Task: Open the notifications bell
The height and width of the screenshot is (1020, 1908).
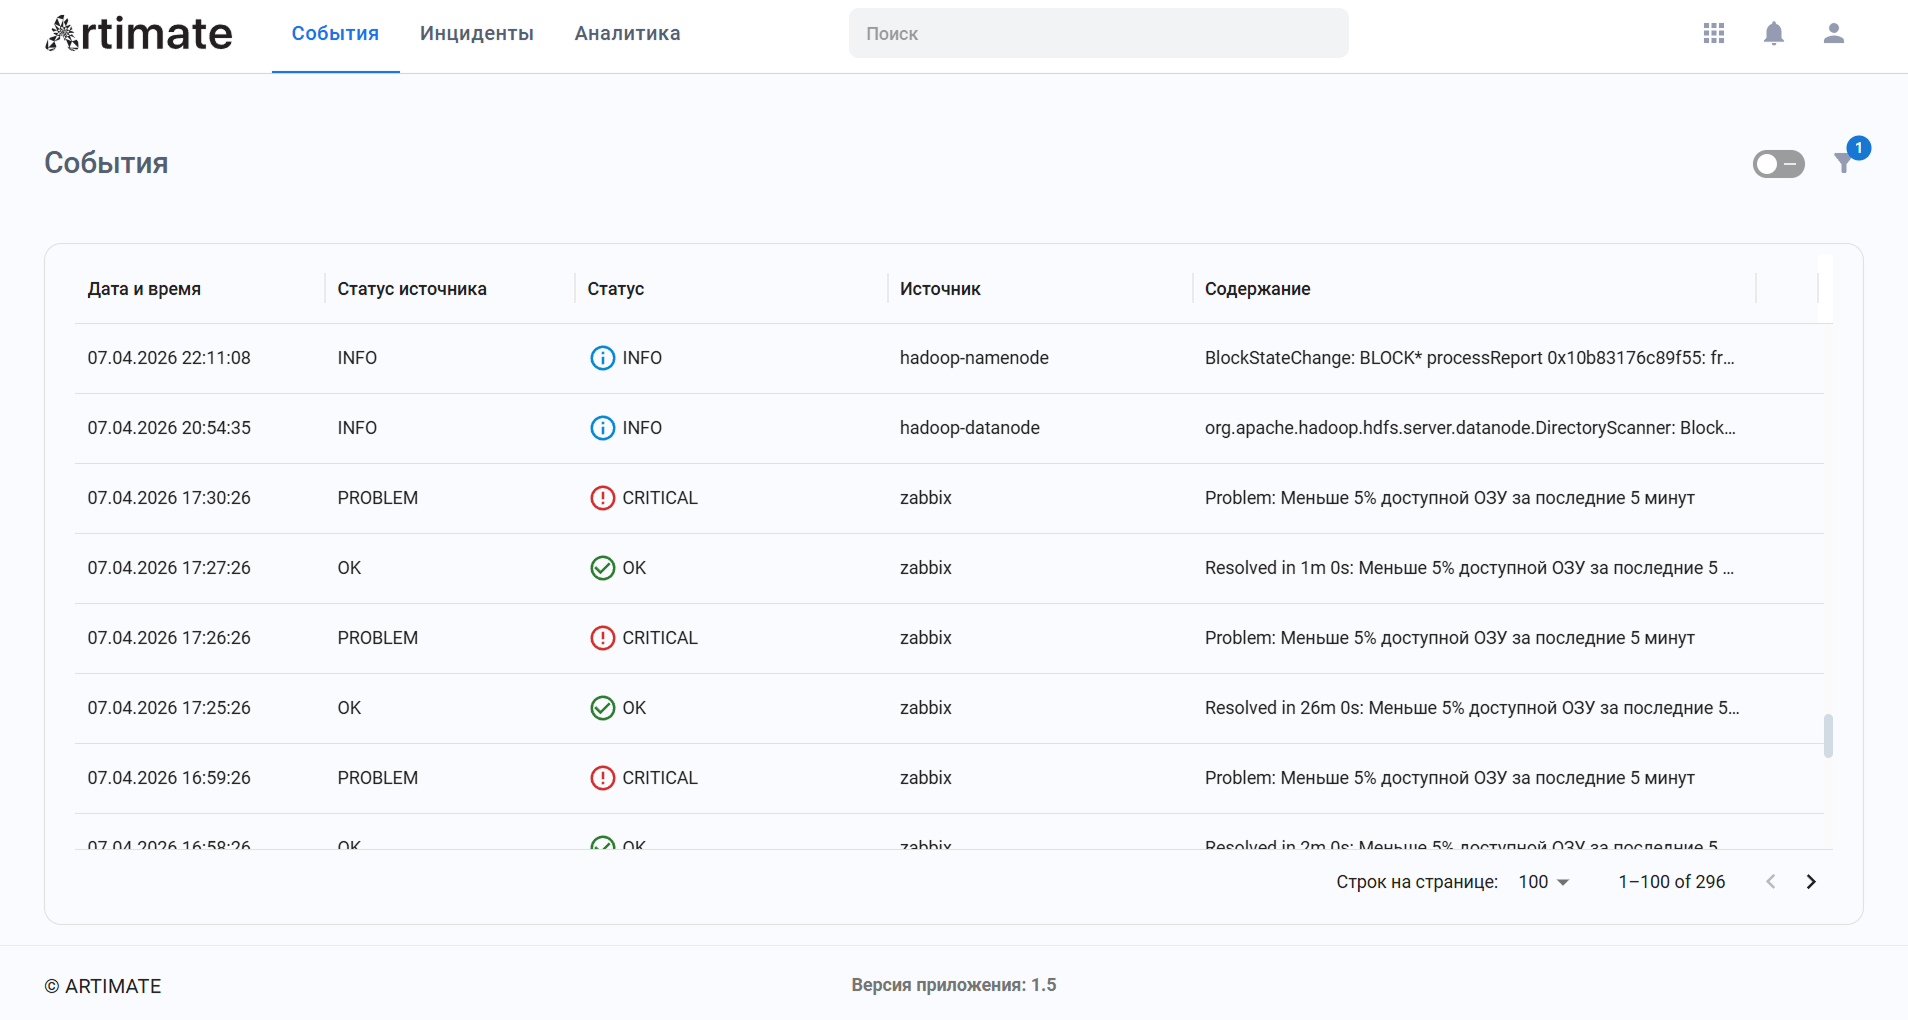Action: [x=1773, y=33]
